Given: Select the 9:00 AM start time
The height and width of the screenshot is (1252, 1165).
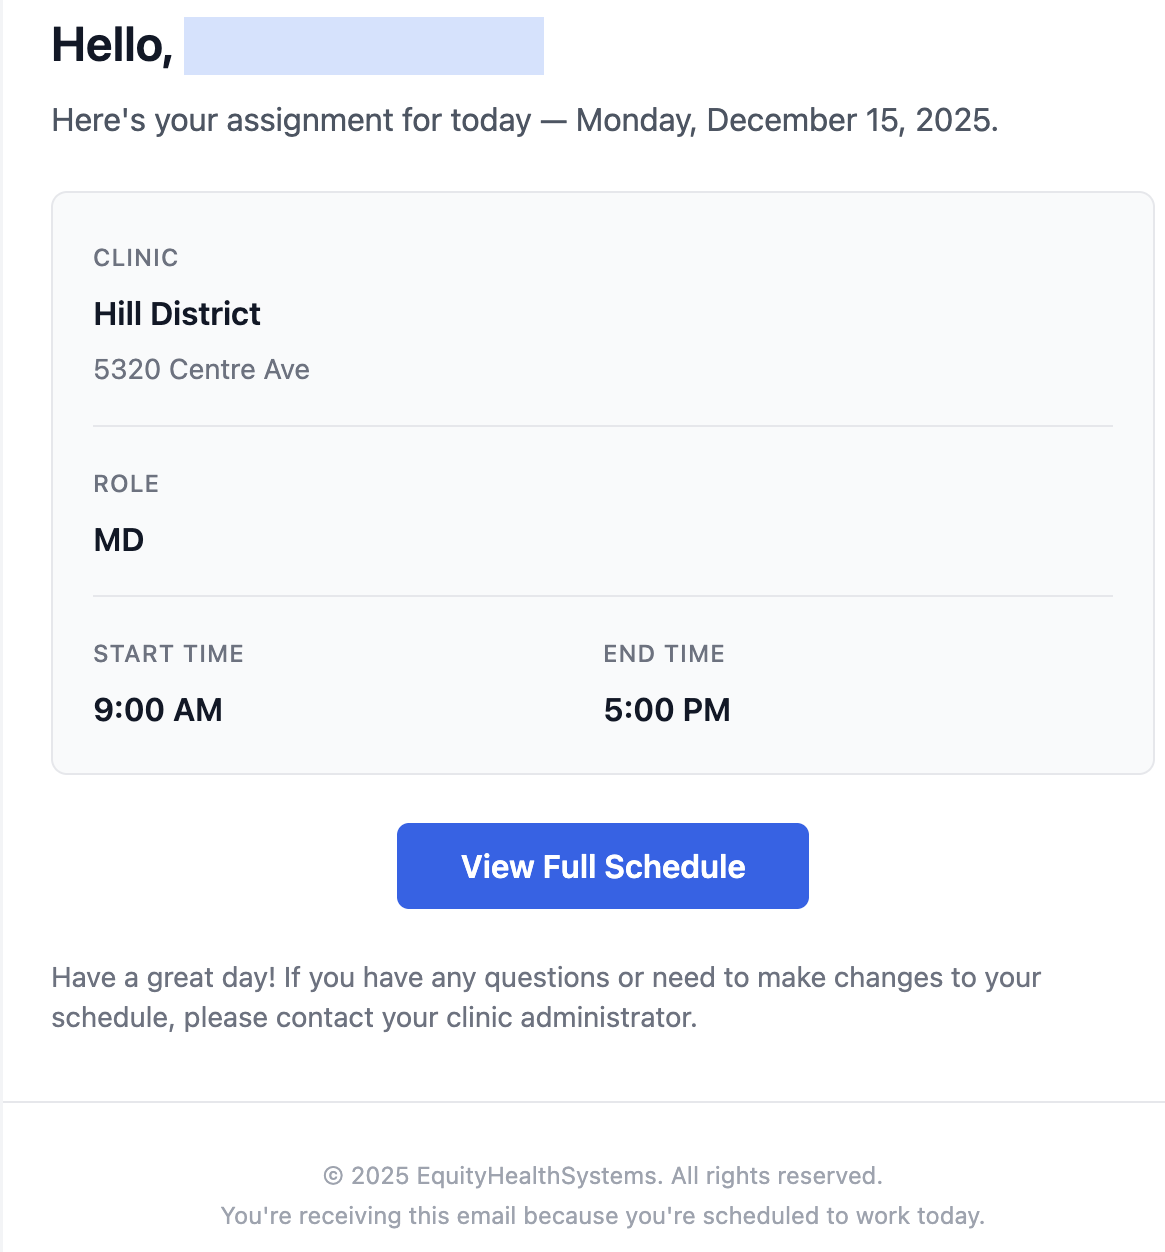Looking at the screenshot, I should click(158, 710).
